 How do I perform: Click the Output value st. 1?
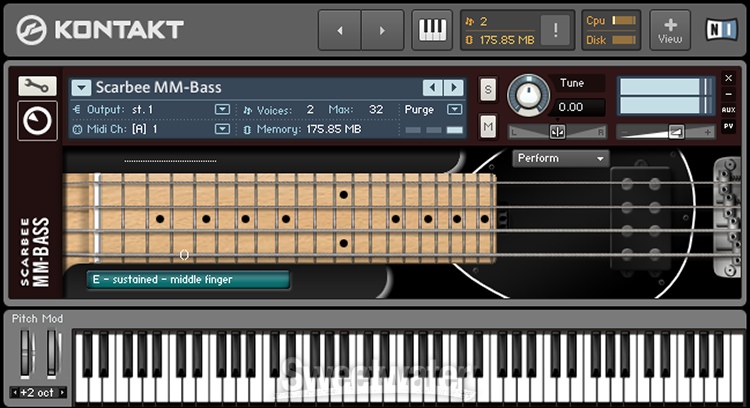tap(142, 110)
